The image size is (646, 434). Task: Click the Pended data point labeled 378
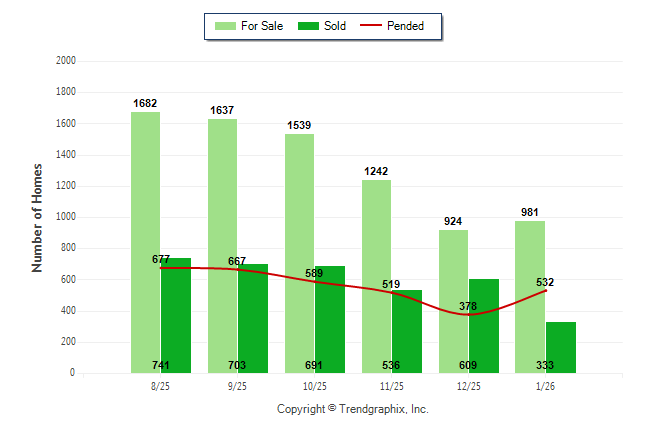point(468,314)
